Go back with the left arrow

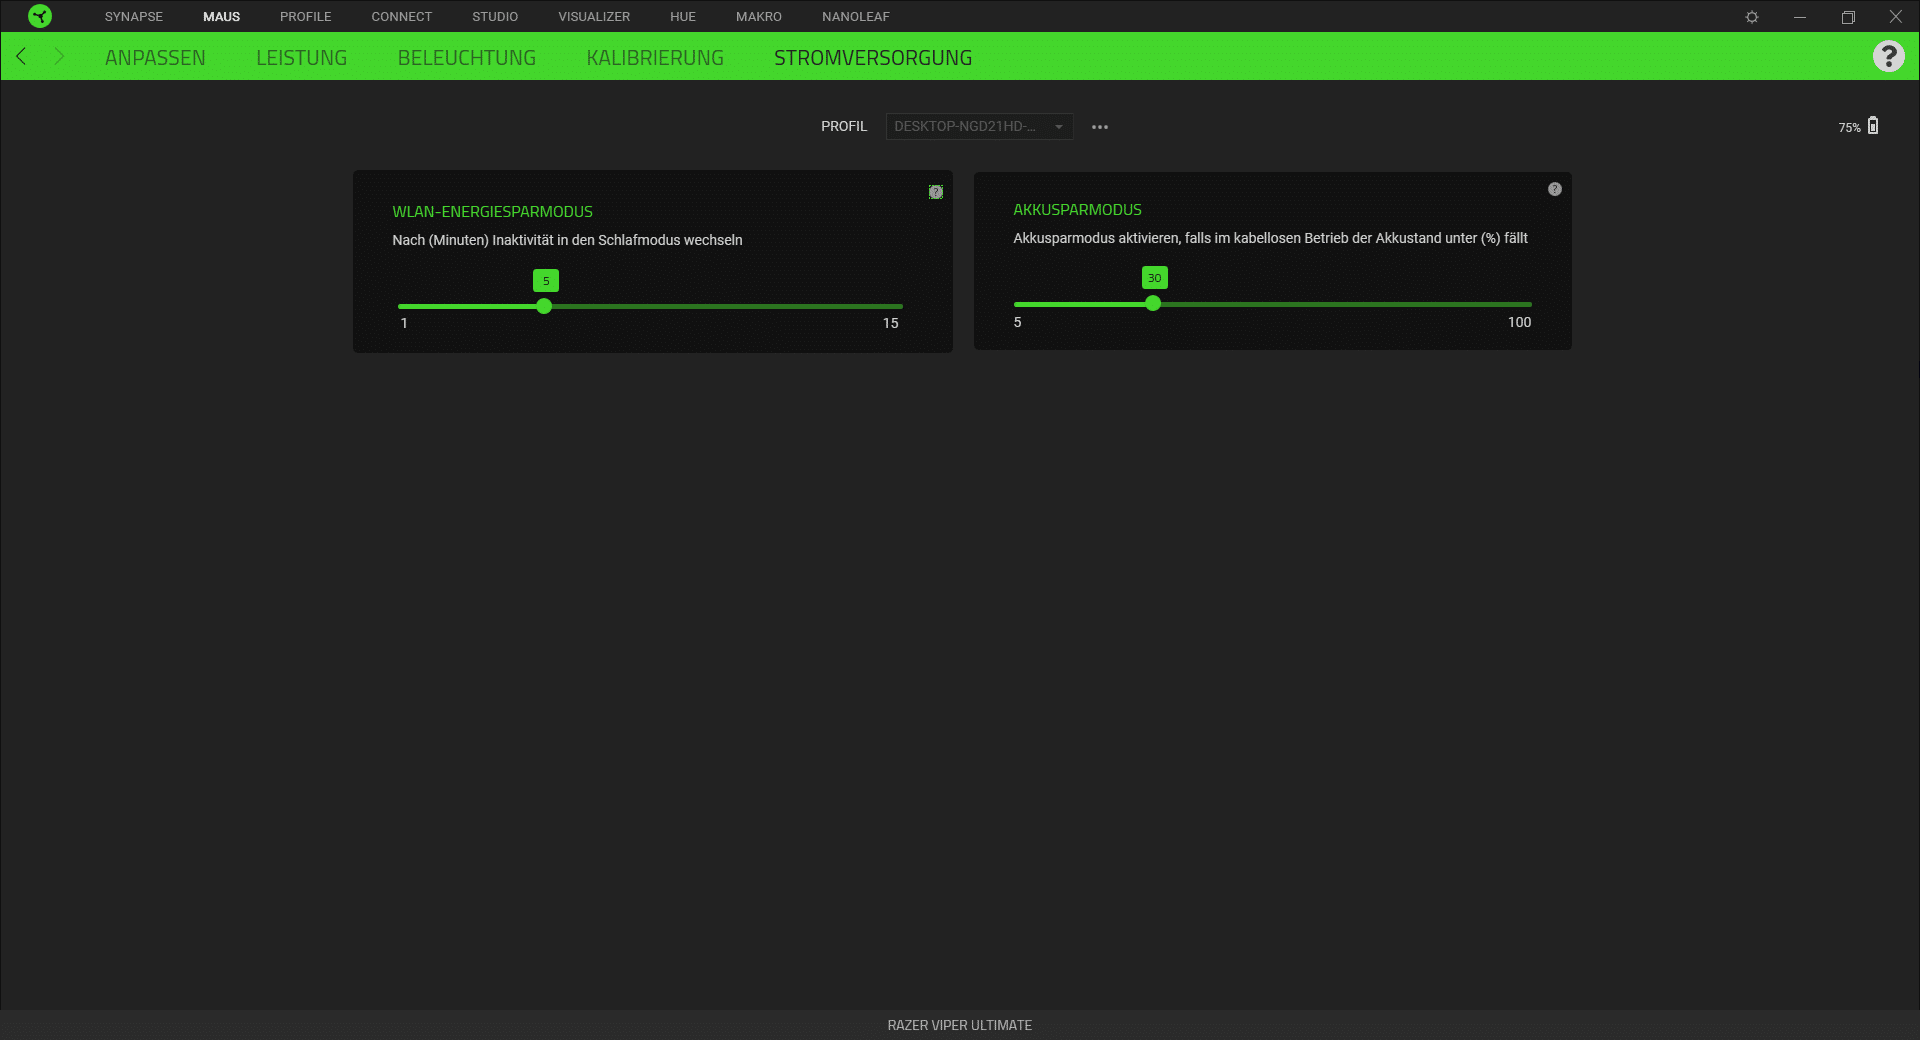coord(21,56)
